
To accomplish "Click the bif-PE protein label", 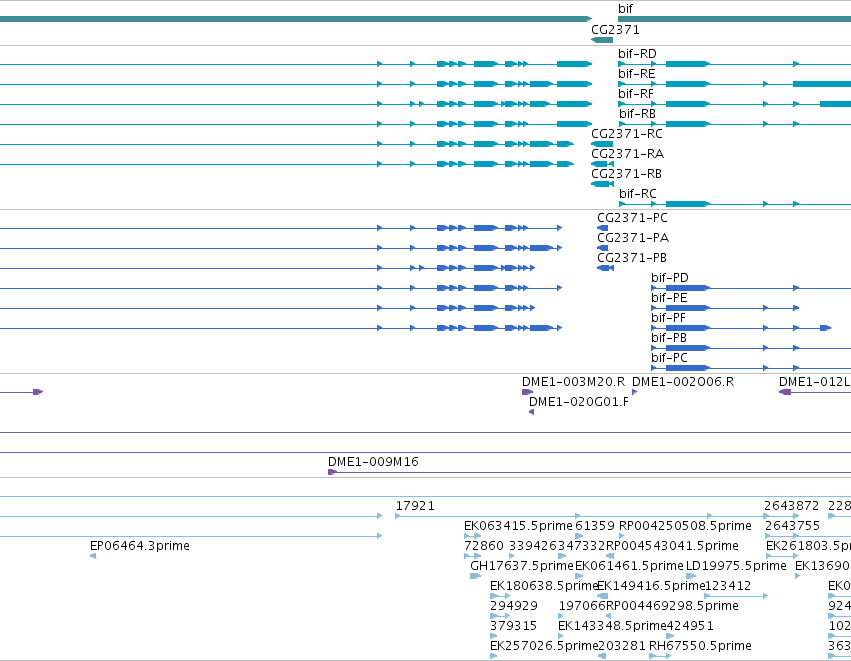I will click(669, 298).
